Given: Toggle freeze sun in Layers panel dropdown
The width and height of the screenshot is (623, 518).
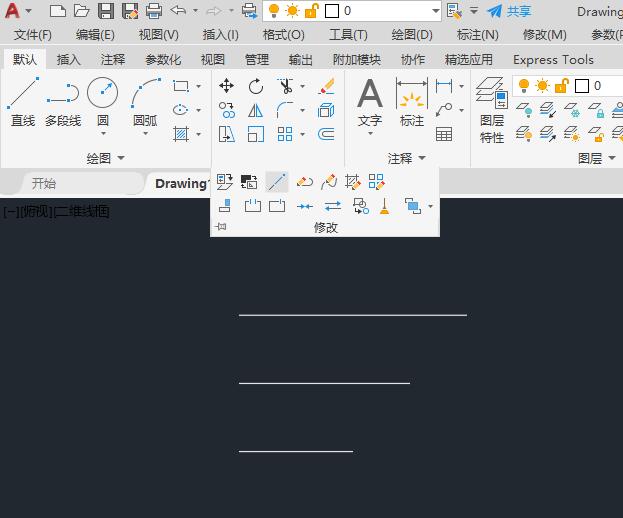Looking at the screenshot, I should (542, 86).
